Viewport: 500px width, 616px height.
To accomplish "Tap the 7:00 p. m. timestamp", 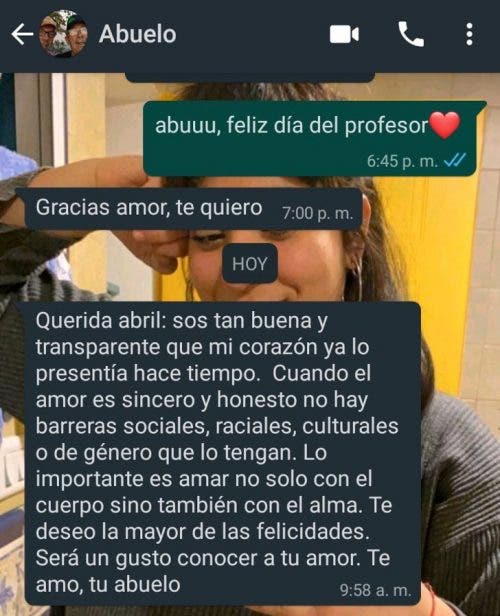I will pos(318,213).
